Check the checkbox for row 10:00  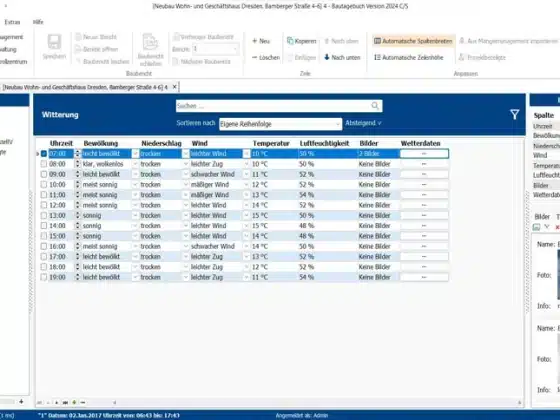(44, 185)
